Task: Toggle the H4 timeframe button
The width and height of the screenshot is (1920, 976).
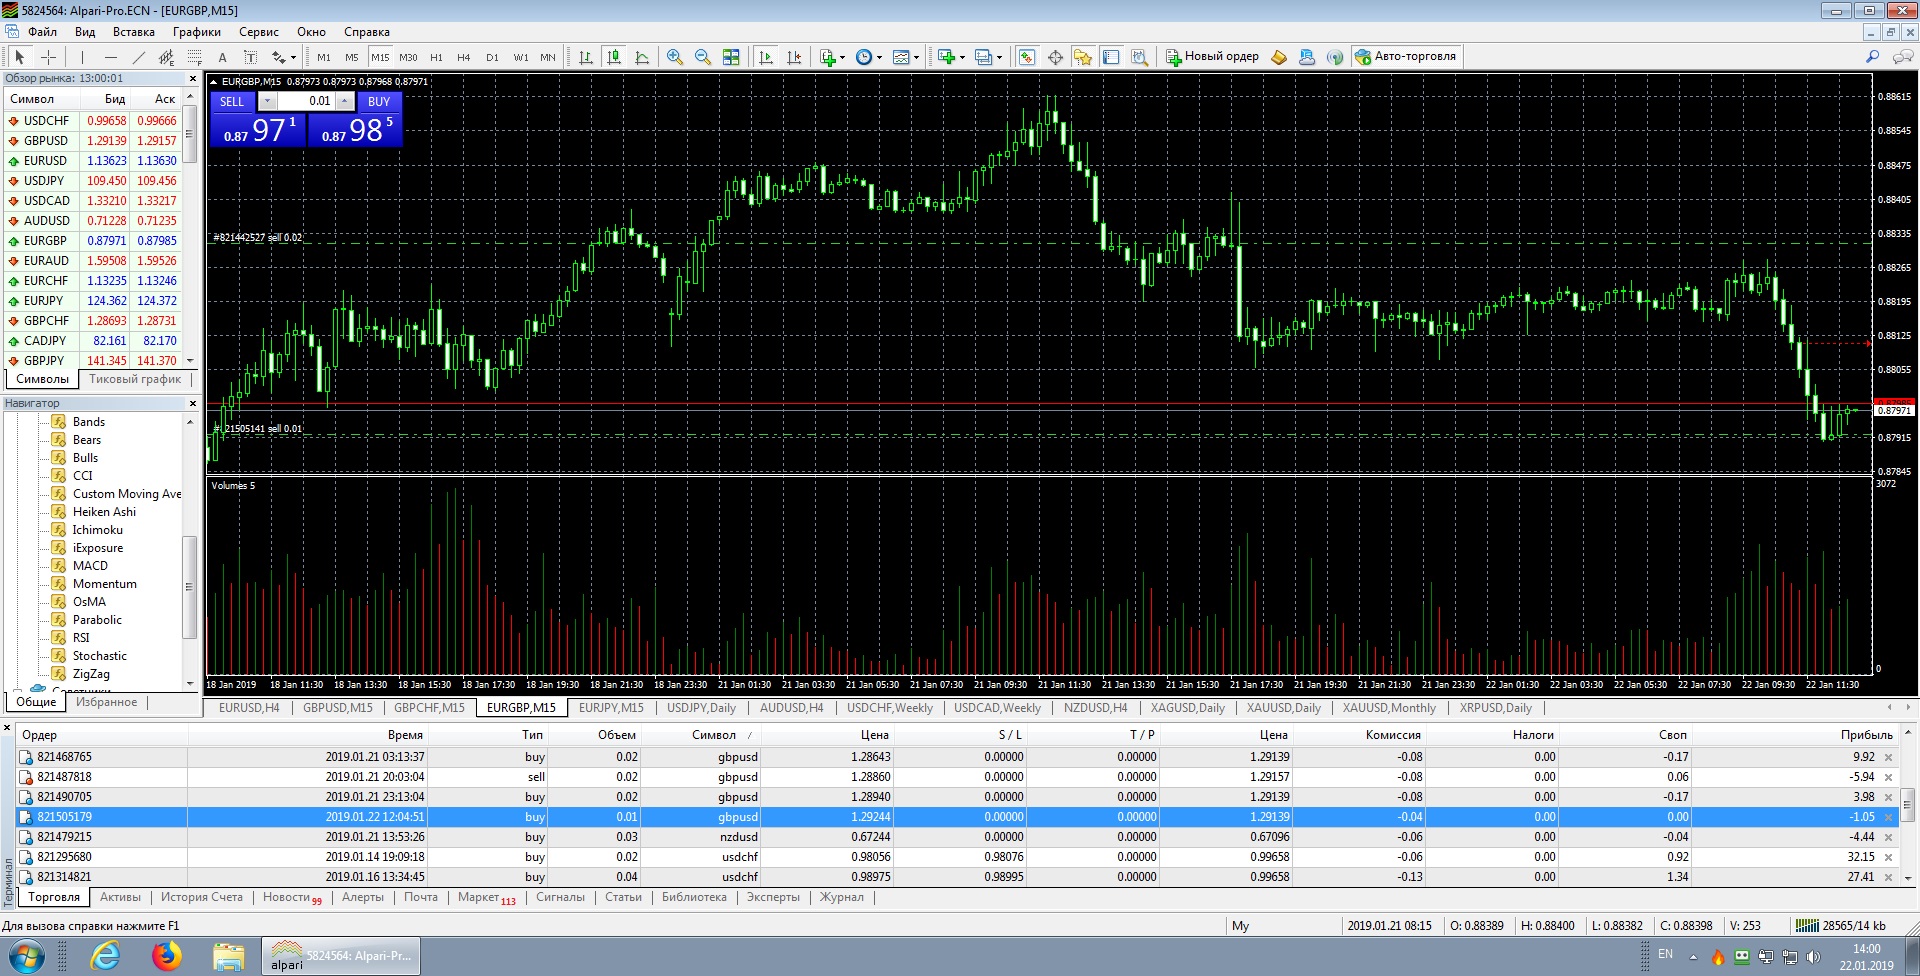Action: pyautogui.click(x=464, y=57)
